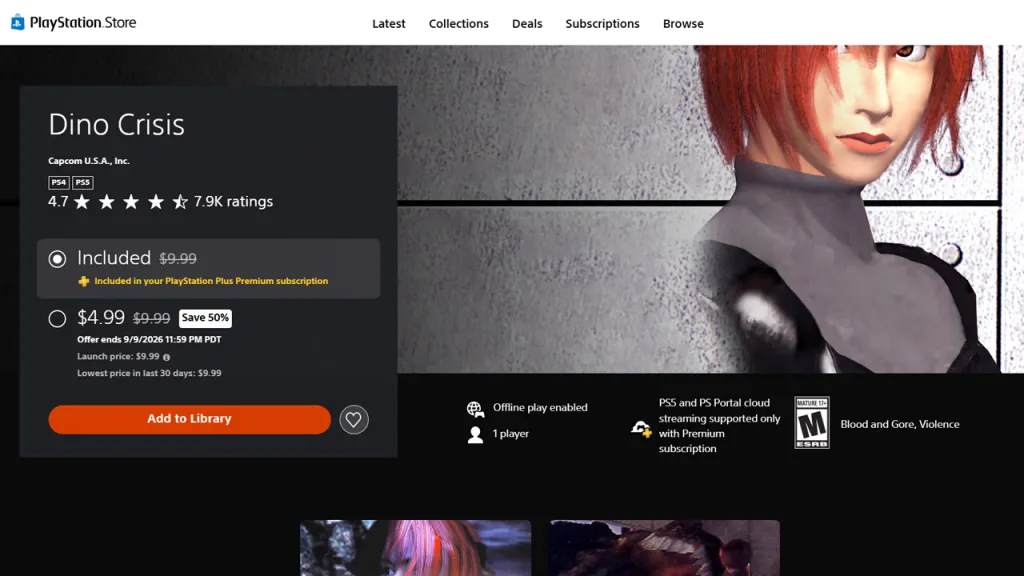Click 'Included in your PlayStation Plus Premium subscription'

coord(211,281)
